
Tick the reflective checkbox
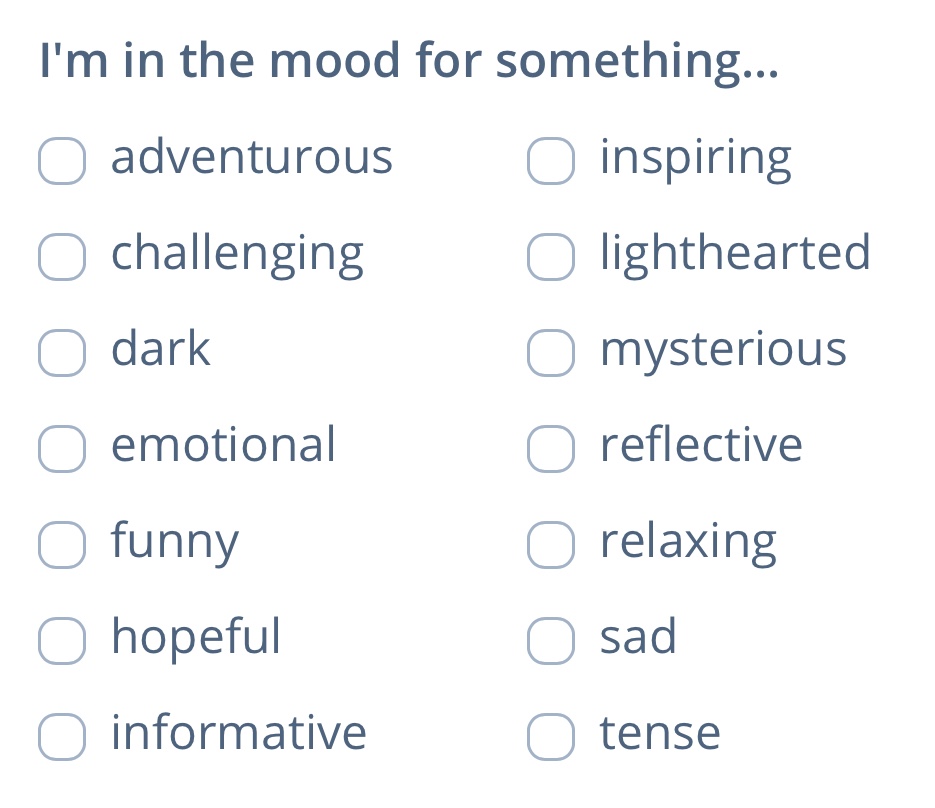pyautogui.click(x=551, y=450)
